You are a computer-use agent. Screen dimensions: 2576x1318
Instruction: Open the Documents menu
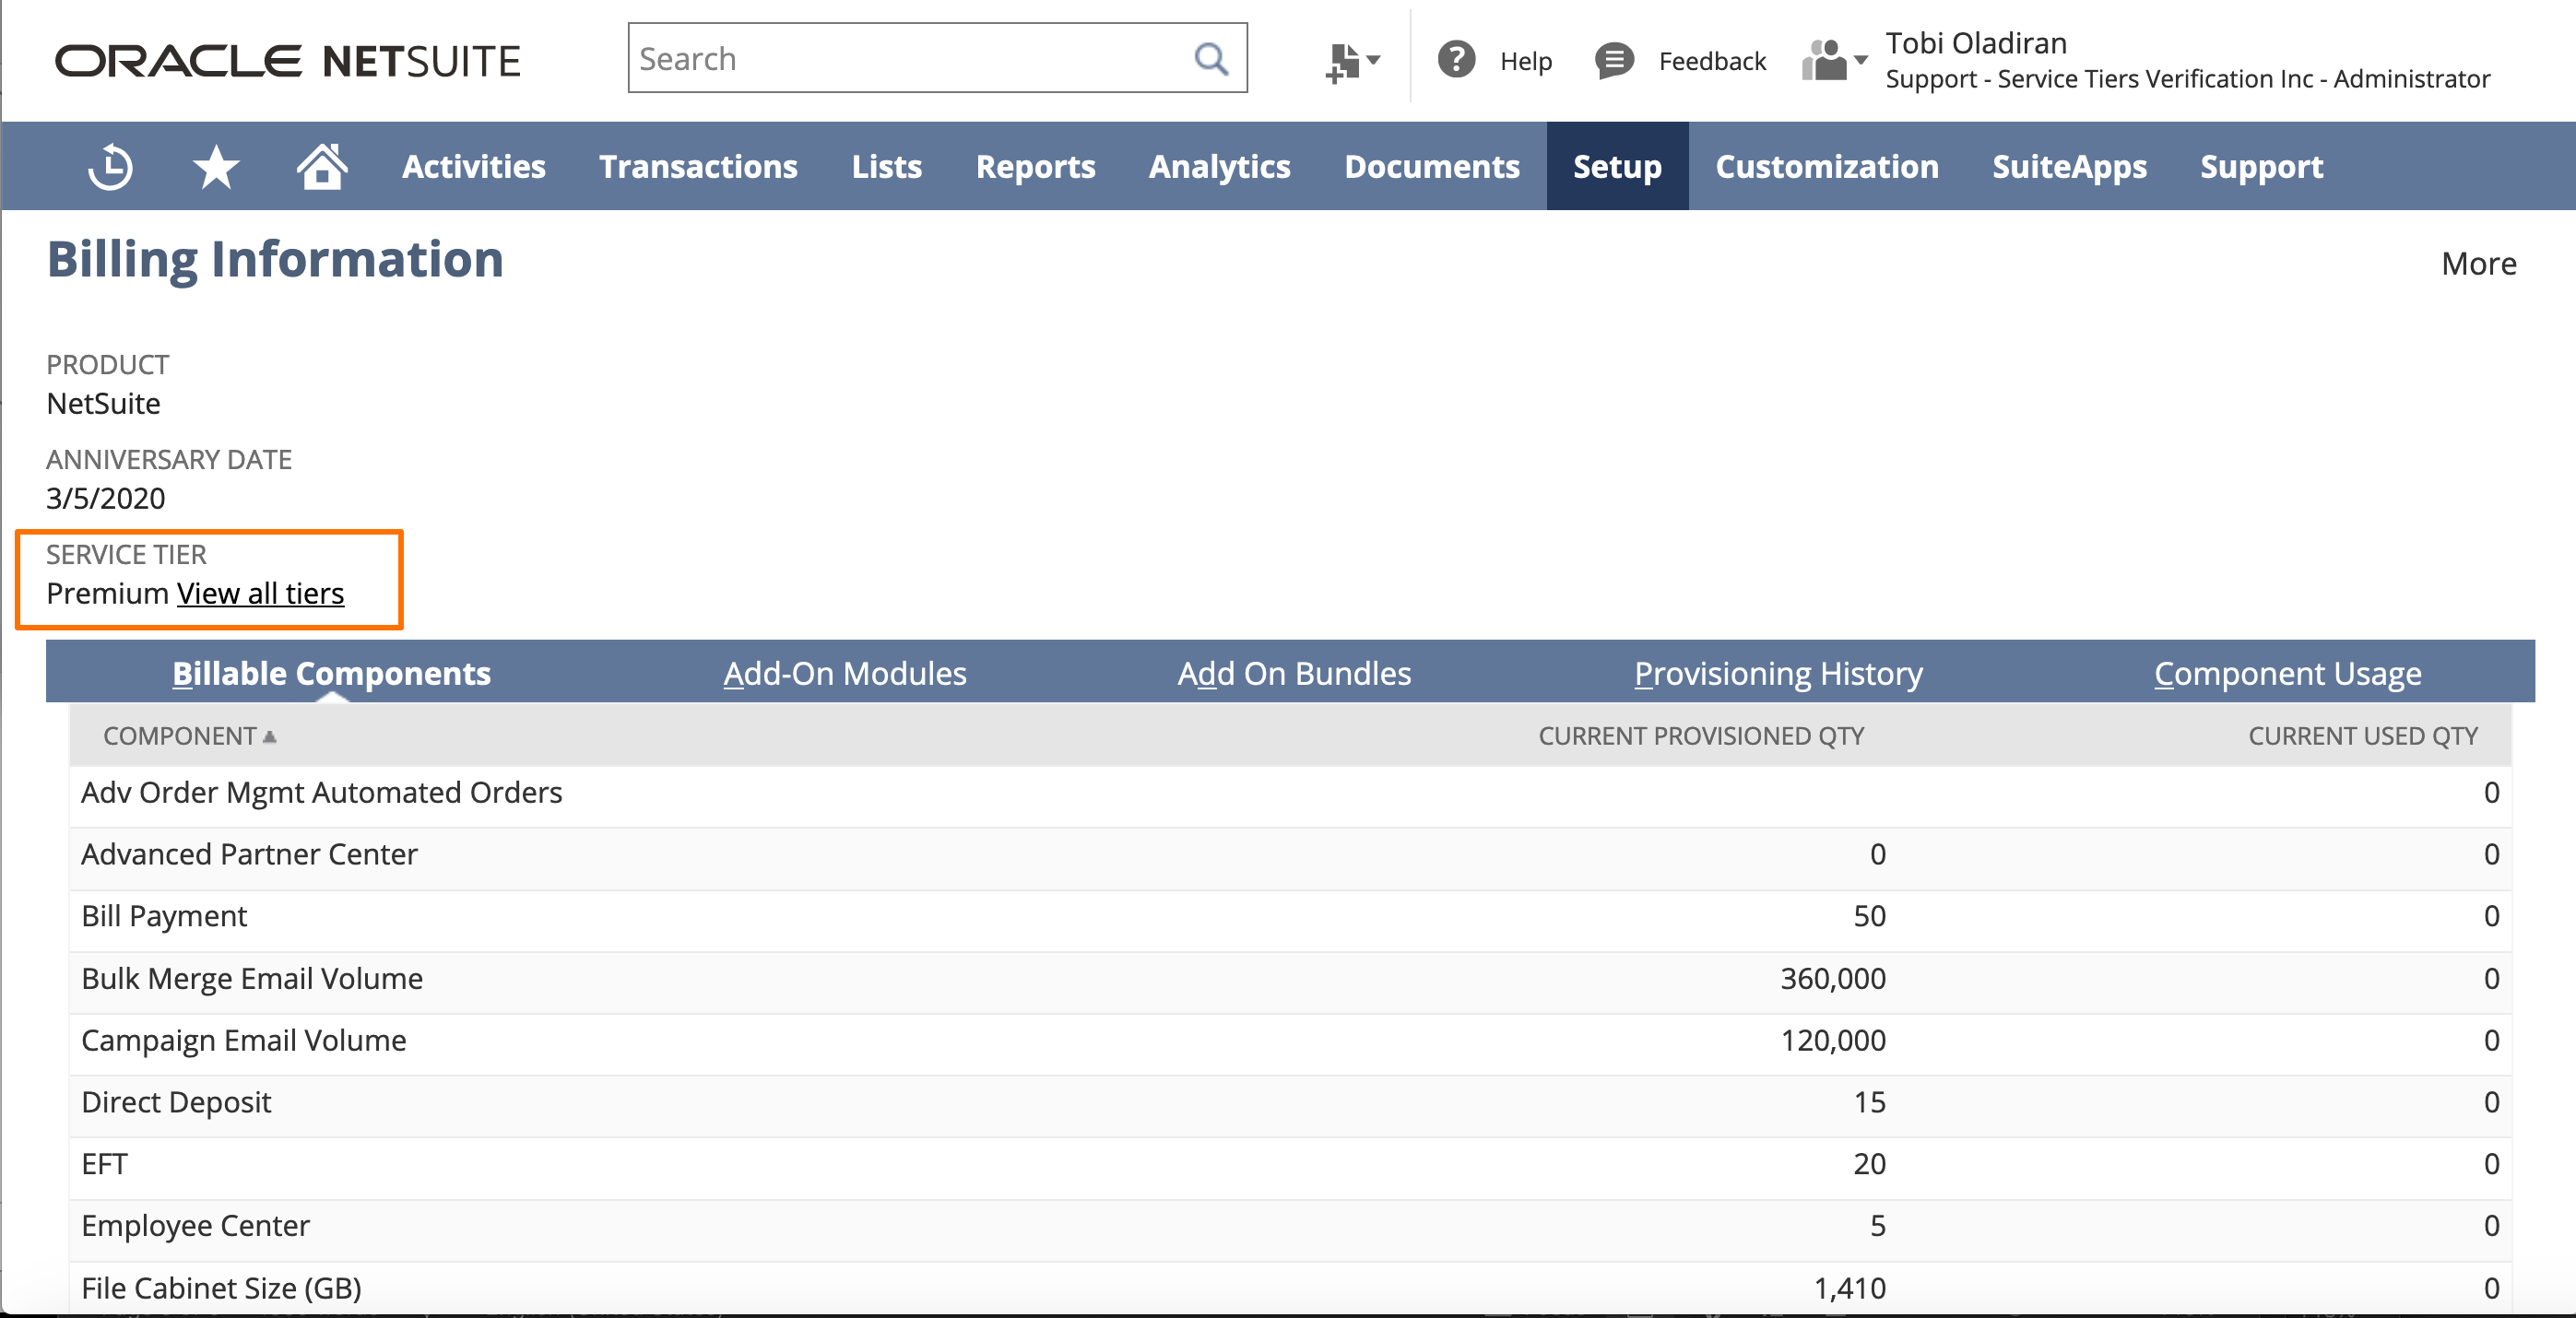coord(1431,166)
